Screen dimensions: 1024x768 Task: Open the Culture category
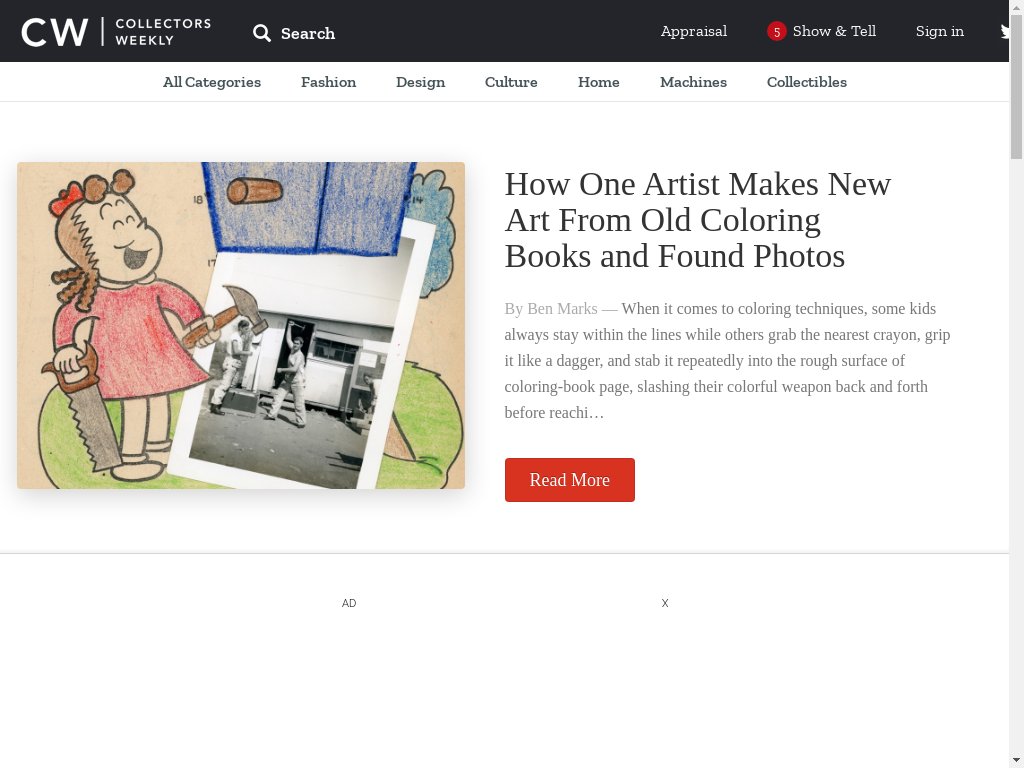(511, 82)
